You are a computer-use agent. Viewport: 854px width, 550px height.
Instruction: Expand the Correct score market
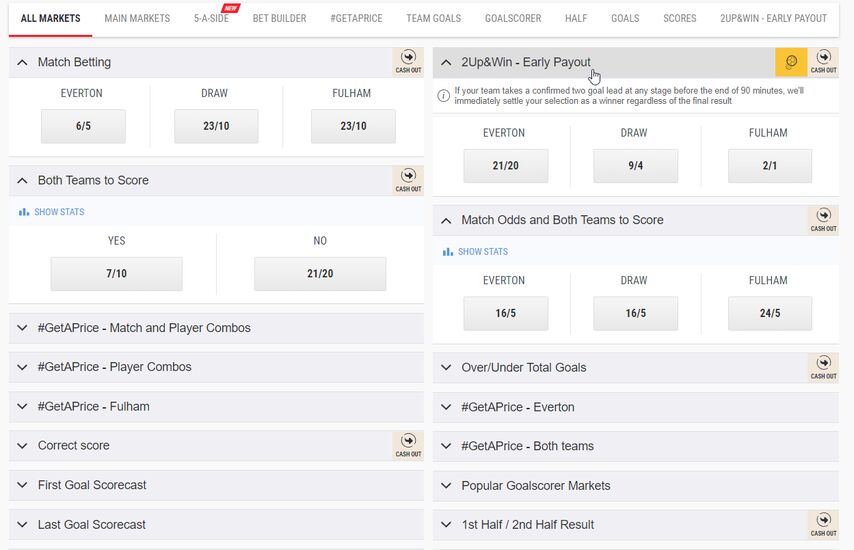tap(22, 445)
